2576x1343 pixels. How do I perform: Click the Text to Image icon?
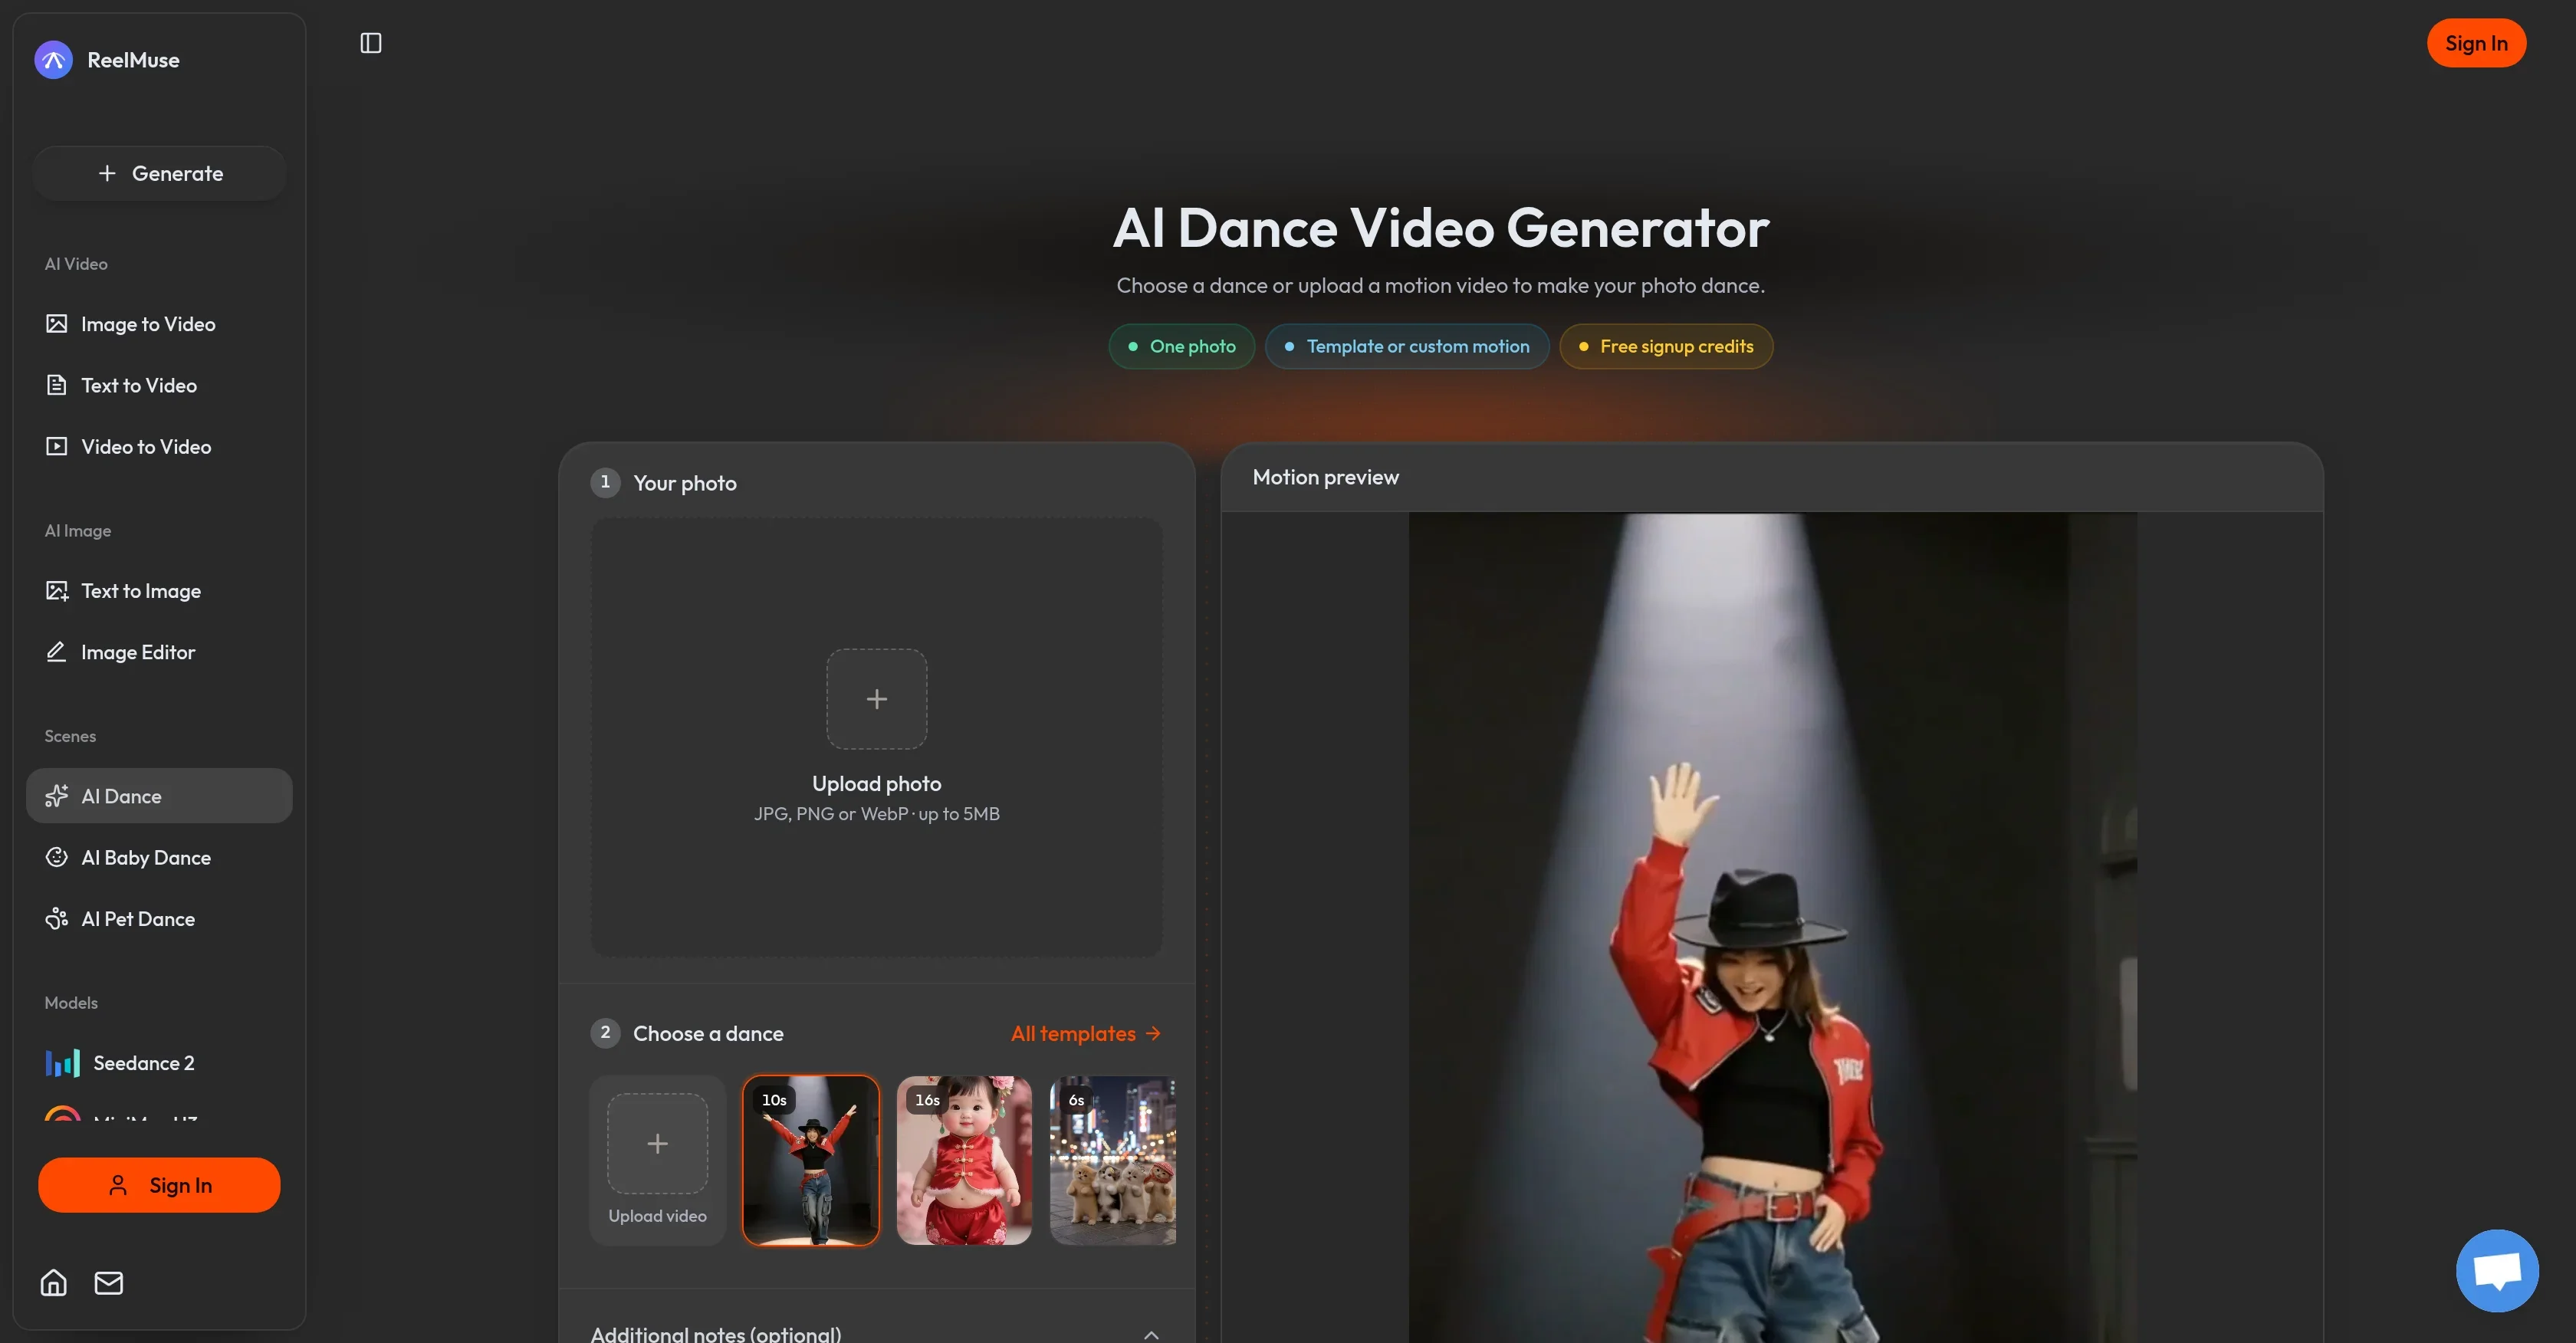[x=57, y=591]
